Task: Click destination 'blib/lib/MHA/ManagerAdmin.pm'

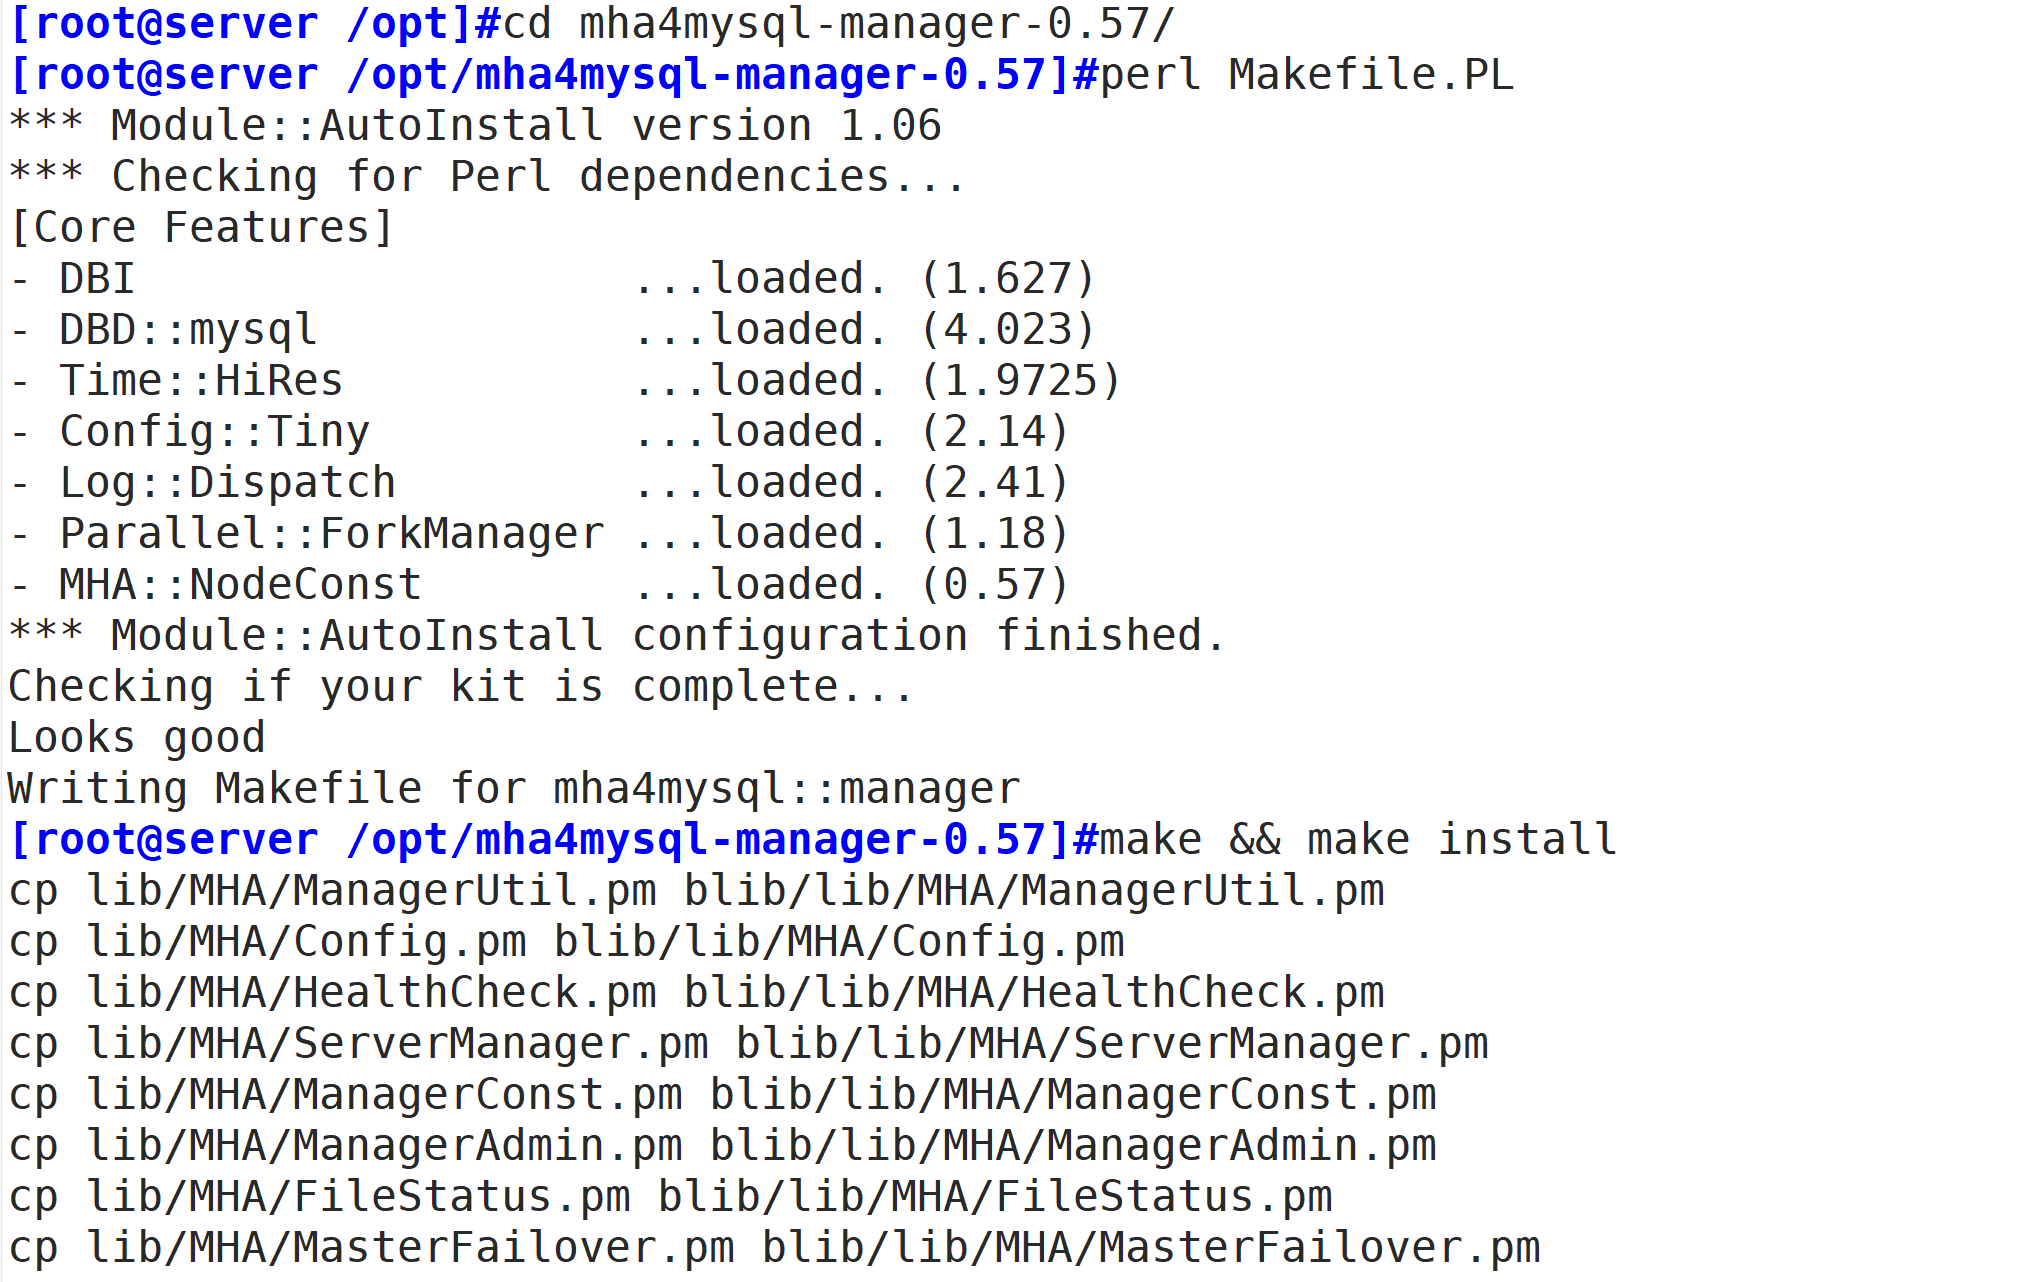Action: tap(1074, 1146)
